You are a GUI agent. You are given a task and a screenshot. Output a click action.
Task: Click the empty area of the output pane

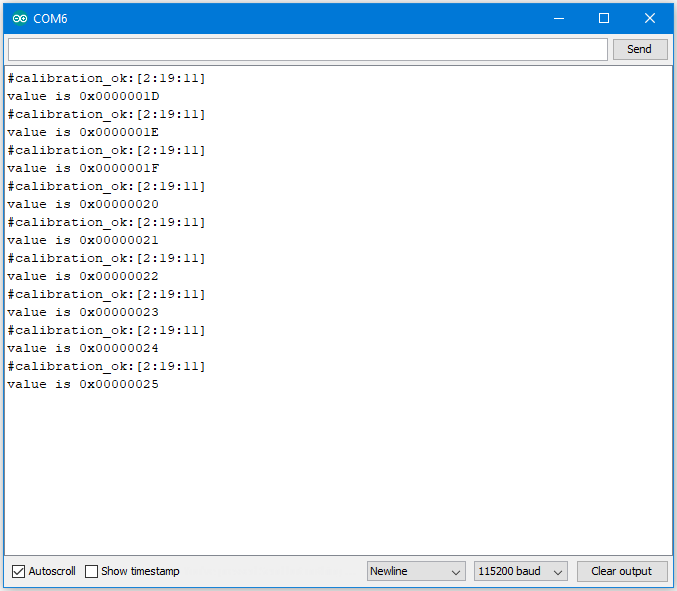point(338,470)
